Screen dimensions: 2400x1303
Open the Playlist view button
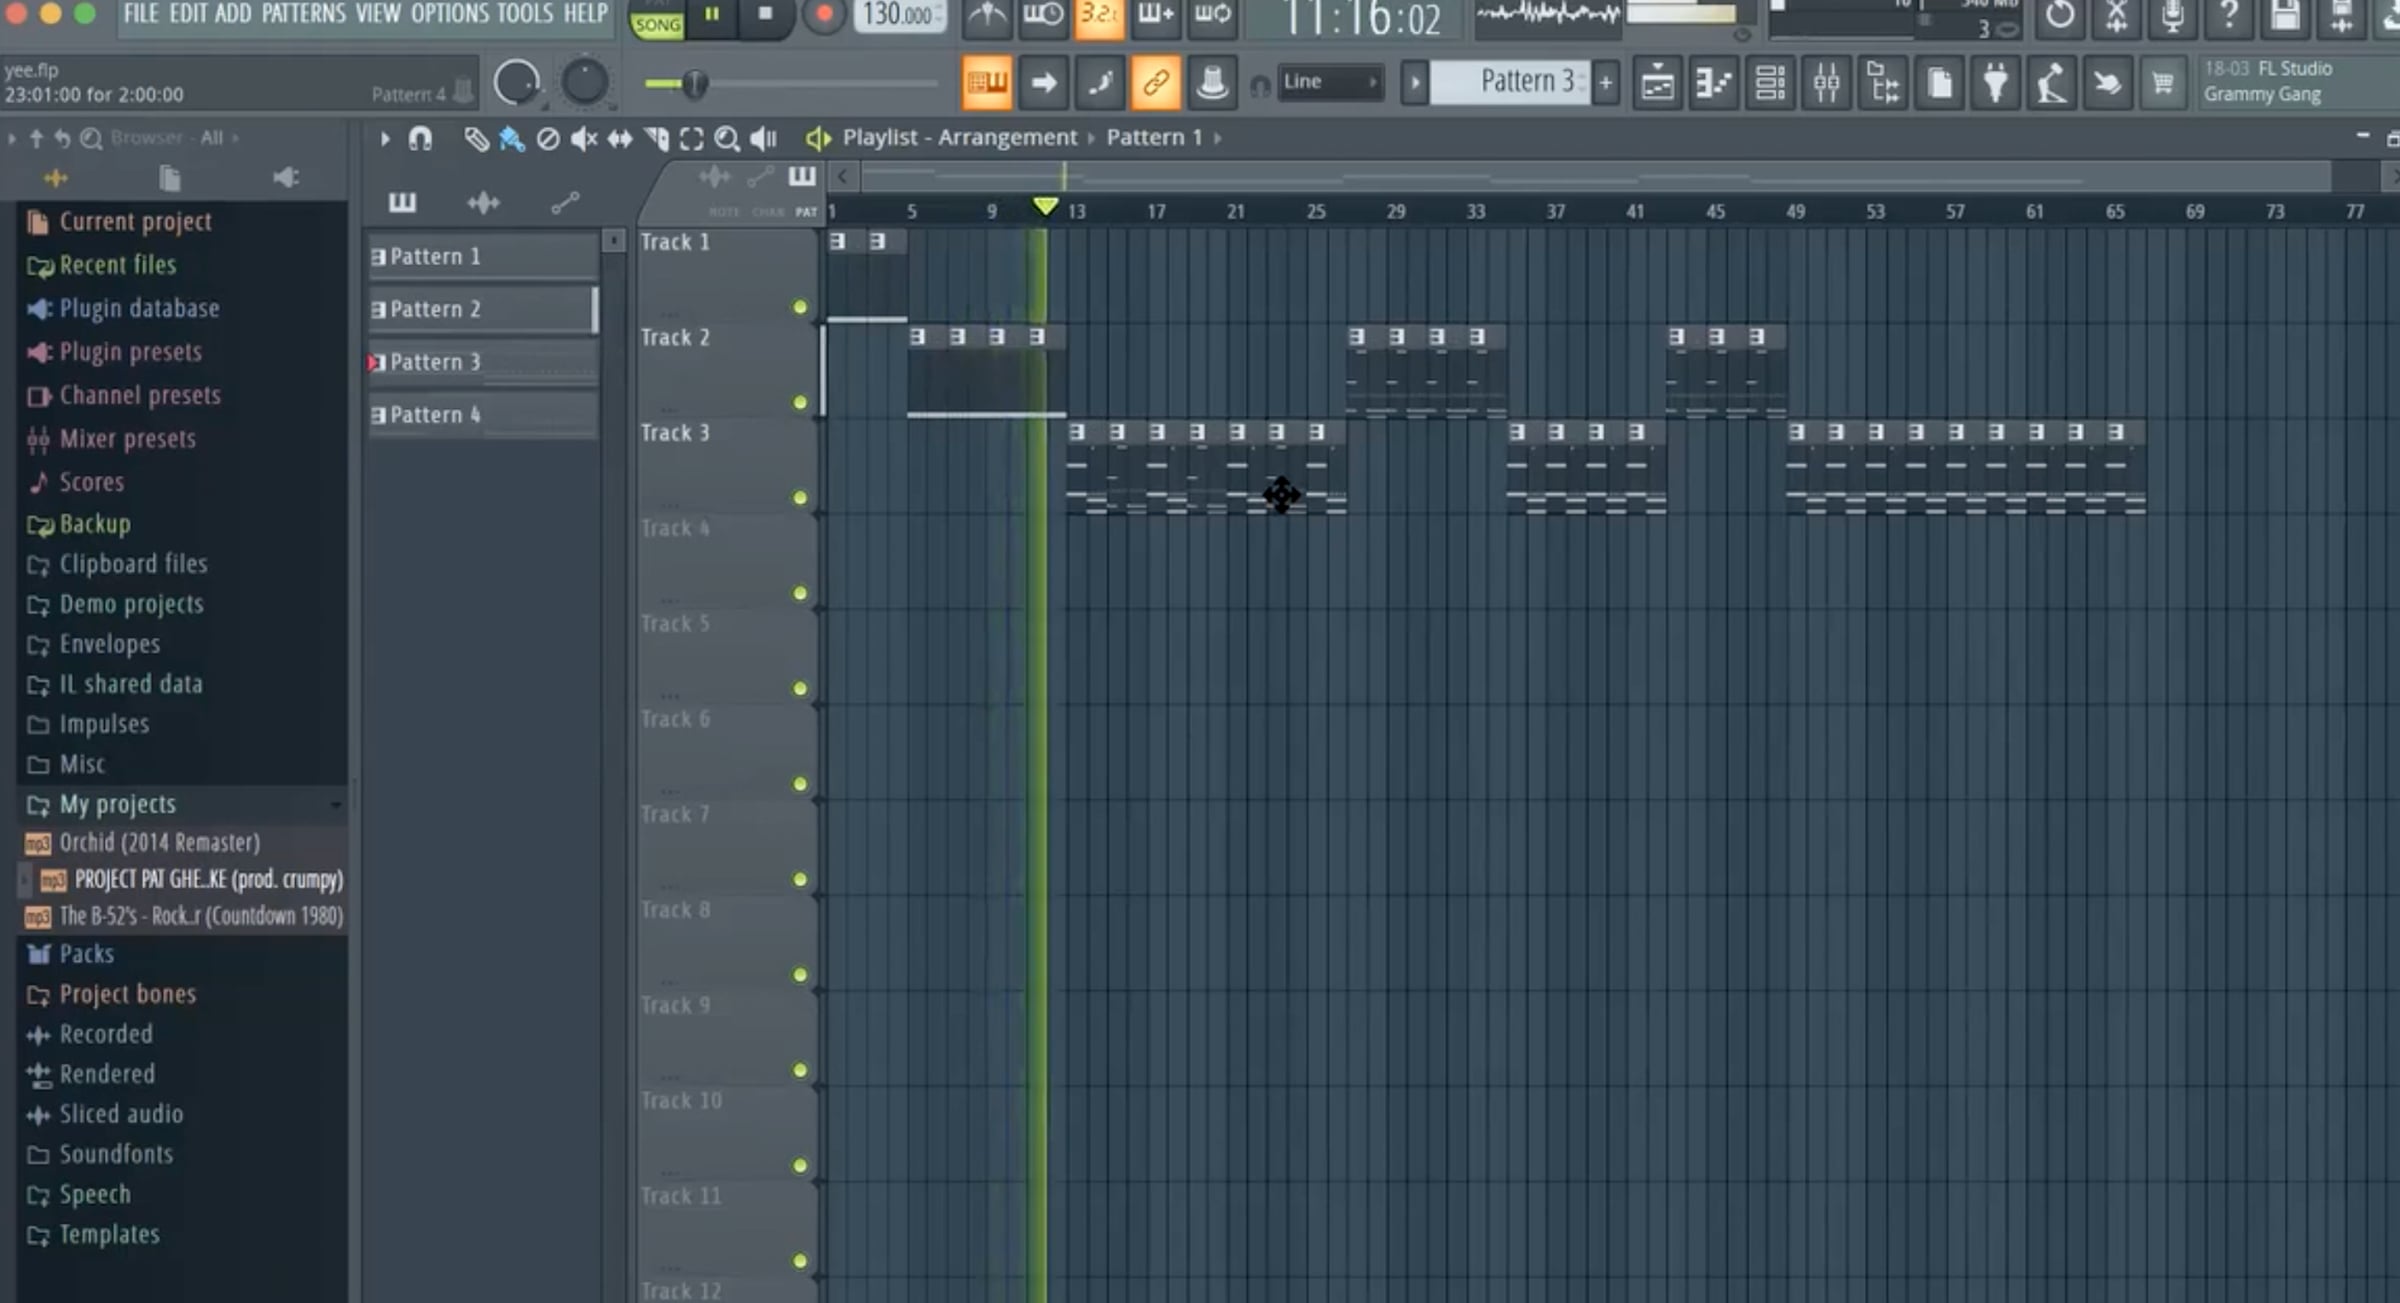1657,83
